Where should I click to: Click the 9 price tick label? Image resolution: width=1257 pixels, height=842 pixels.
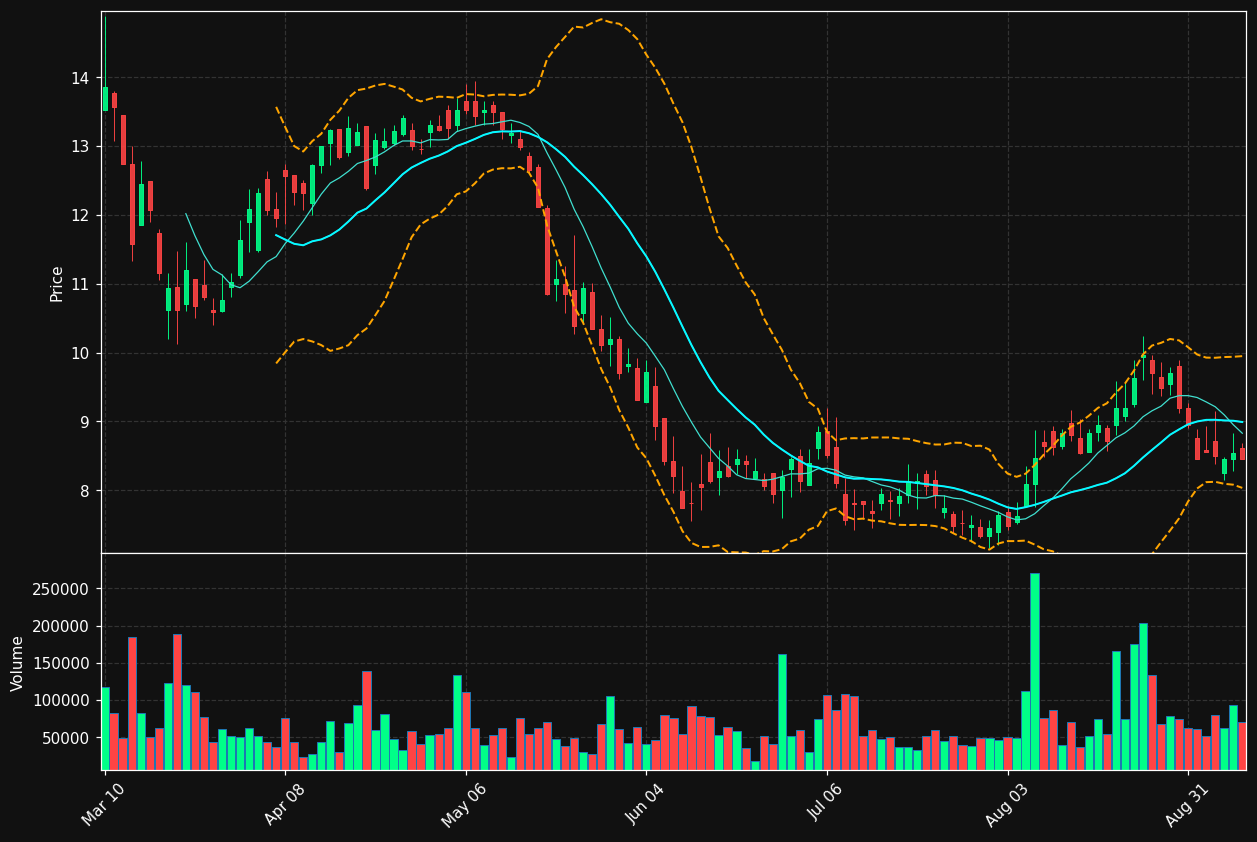85,423
